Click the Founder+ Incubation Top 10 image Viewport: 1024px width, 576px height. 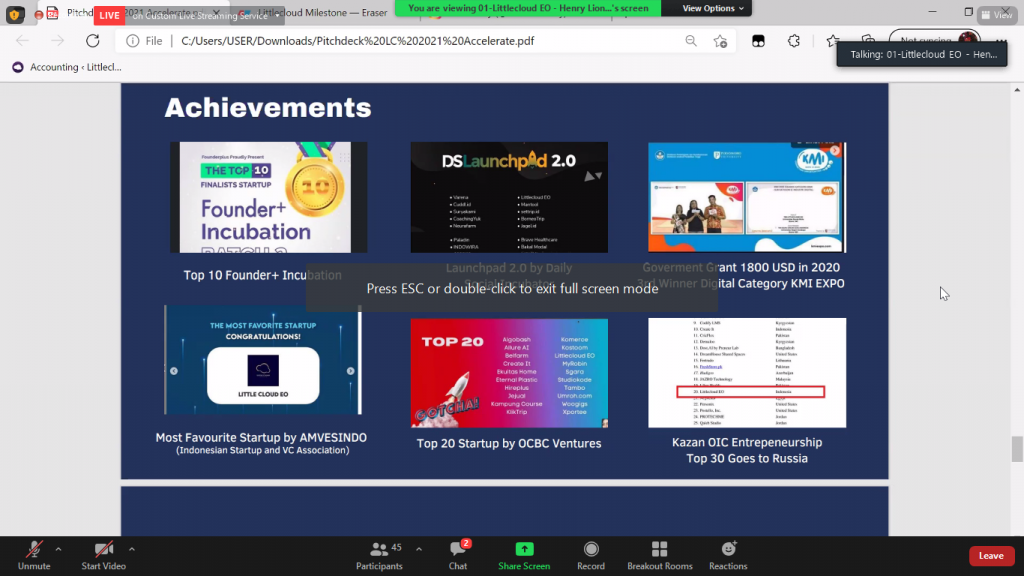(x=268, y=197)
